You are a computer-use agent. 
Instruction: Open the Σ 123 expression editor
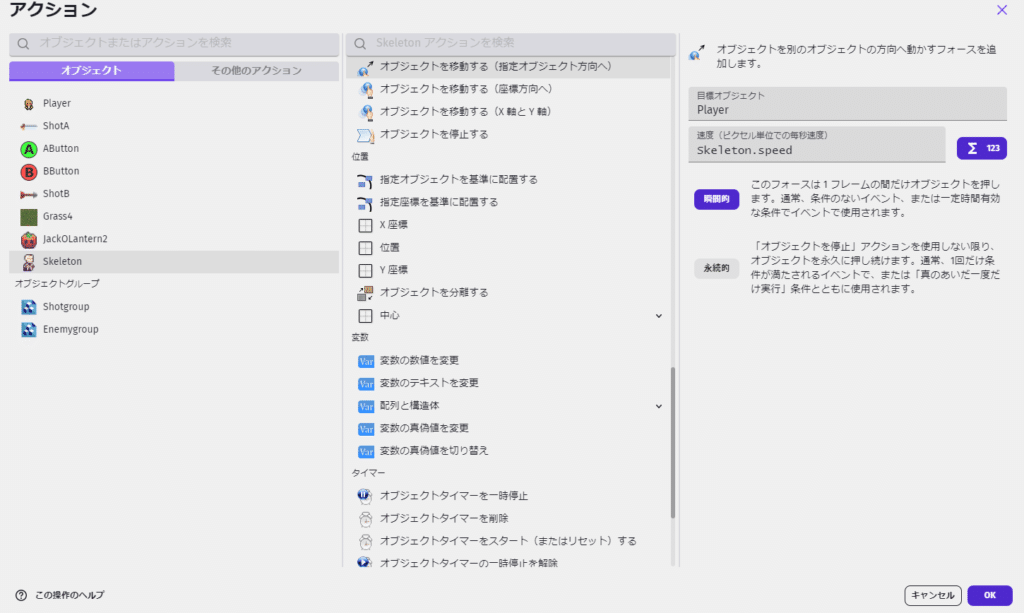point(979,145)
